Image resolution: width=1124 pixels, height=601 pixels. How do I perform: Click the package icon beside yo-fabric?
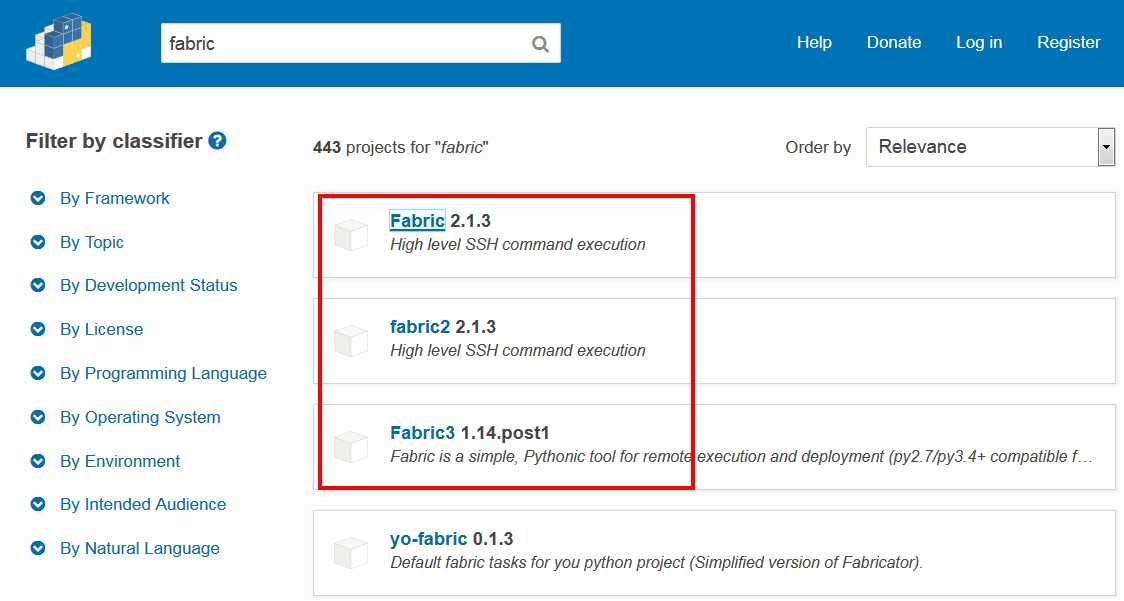pyautogui.click(x=351, y=553)
